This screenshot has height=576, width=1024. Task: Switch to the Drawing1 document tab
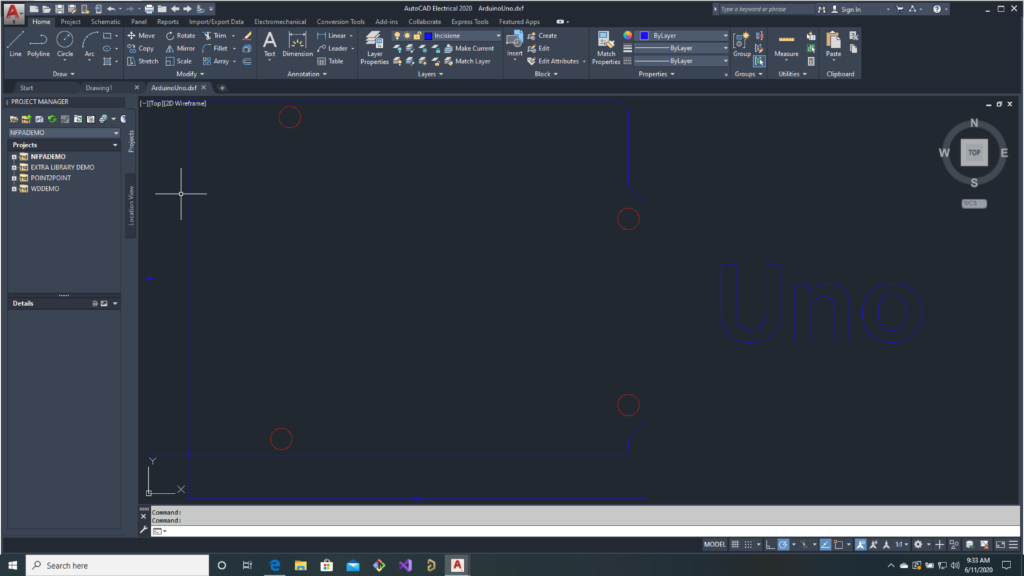pyautogui.click(x=99, y=87)
